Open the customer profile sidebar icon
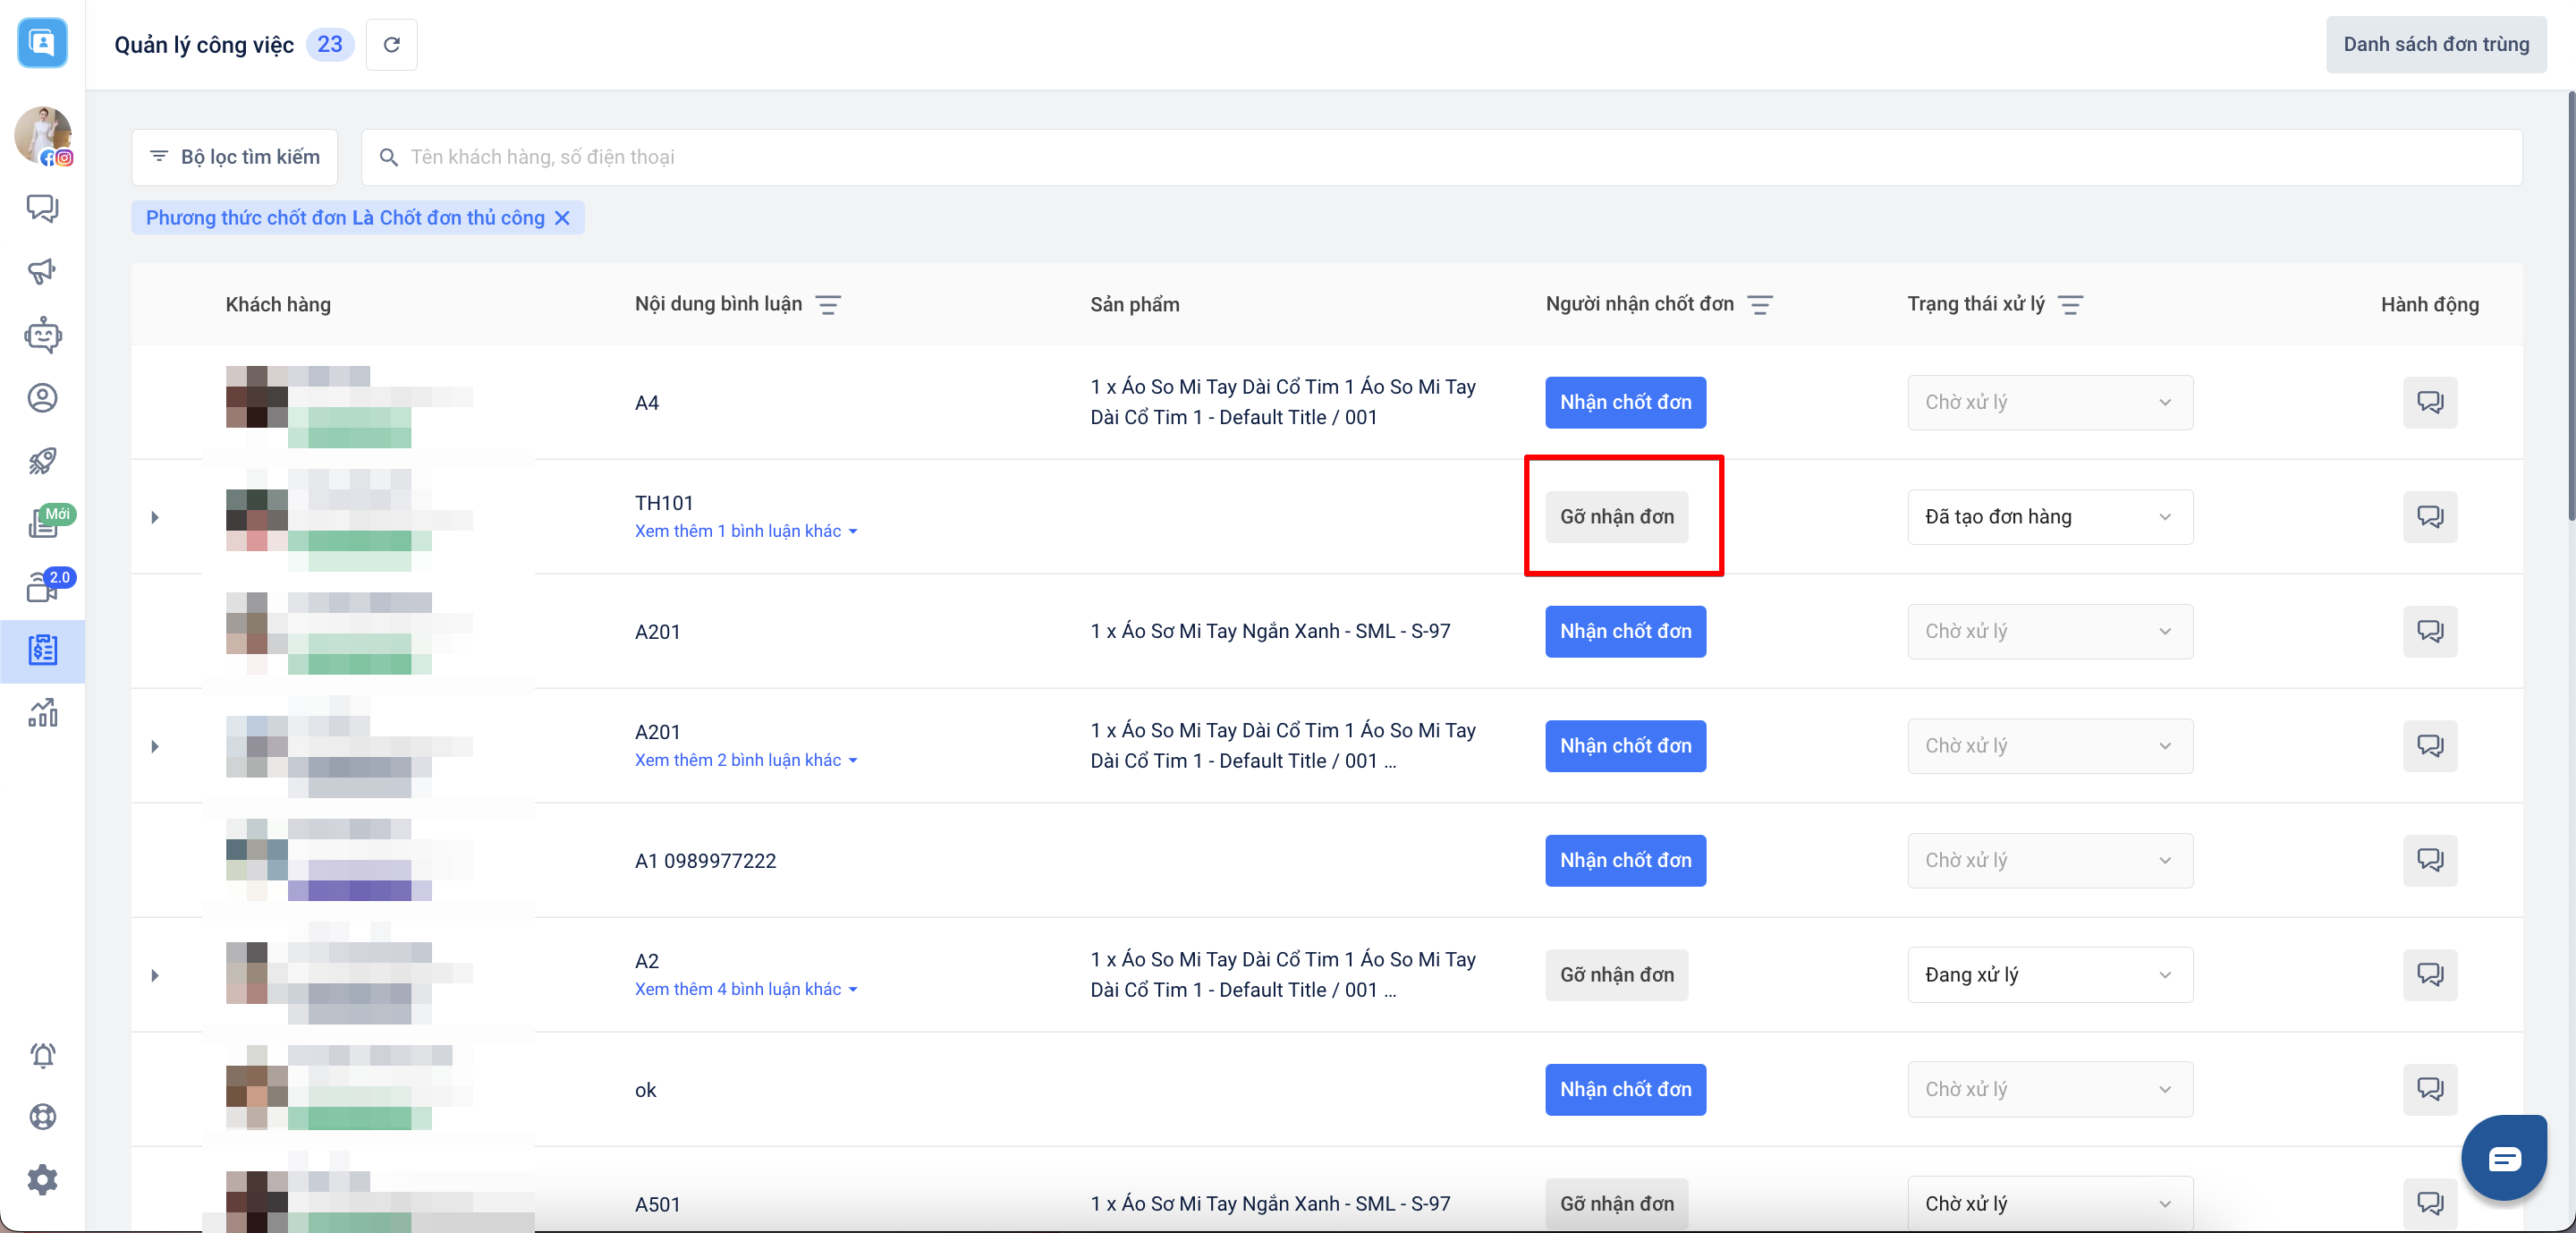 tap(42, 398)
